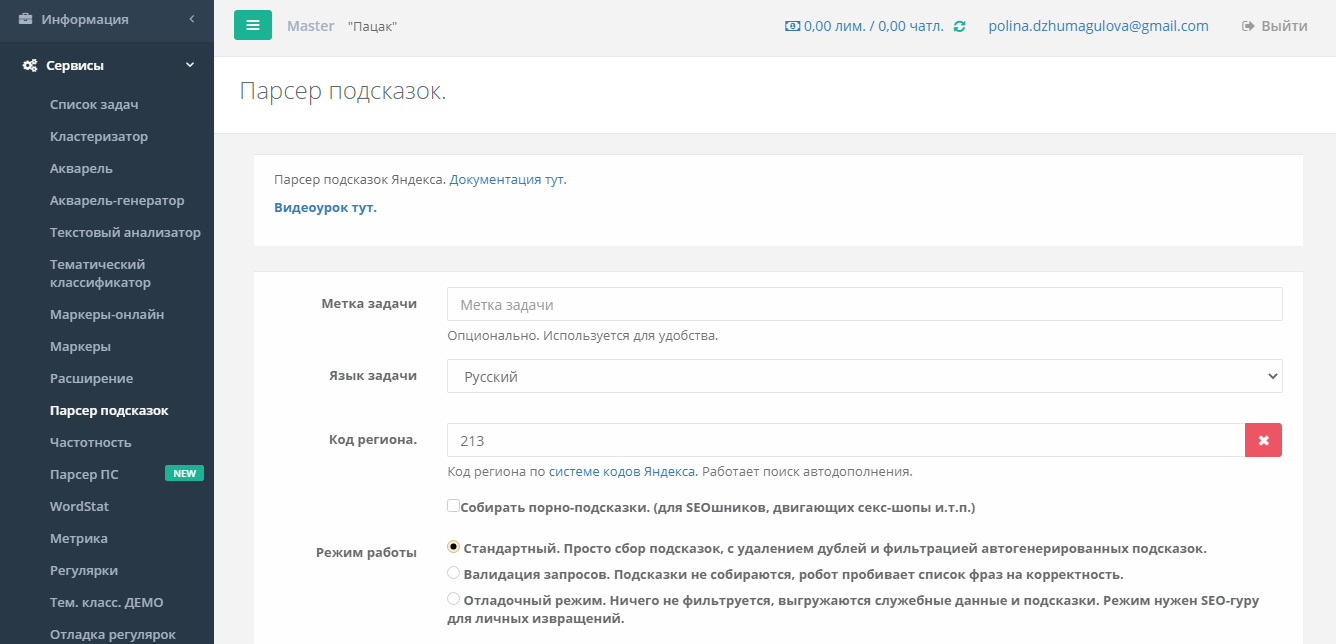Click the balance 0,00 лим. / 0,00 чатл.
This screenshot has width=1336, height=644.
[874, 27]
